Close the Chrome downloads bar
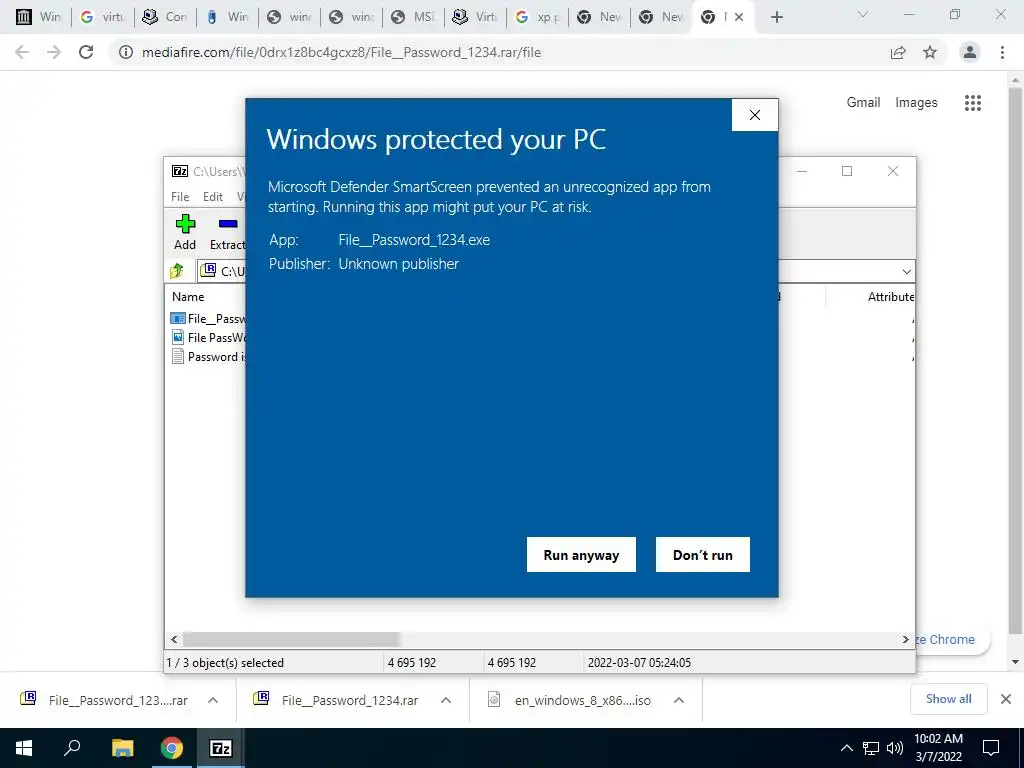Image resolution: width=1024 pixels, height=768 pixels. pyautogui.click(x=1006, y=699)
